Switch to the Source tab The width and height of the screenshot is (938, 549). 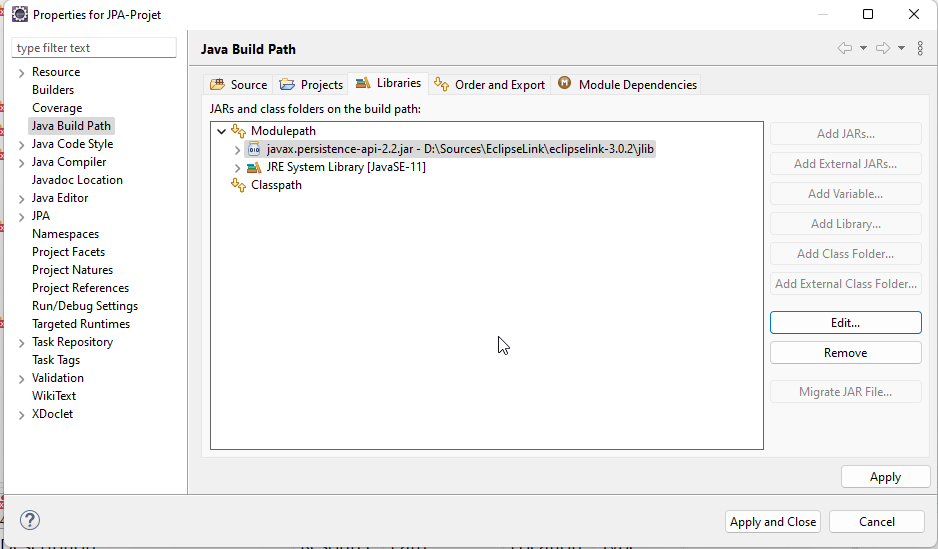pyautogui.click(x=238, y=85)
